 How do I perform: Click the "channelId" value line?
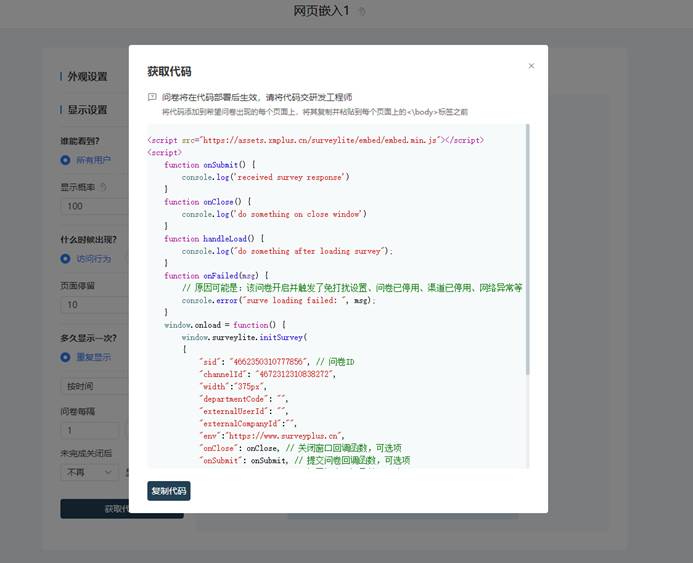267,374
